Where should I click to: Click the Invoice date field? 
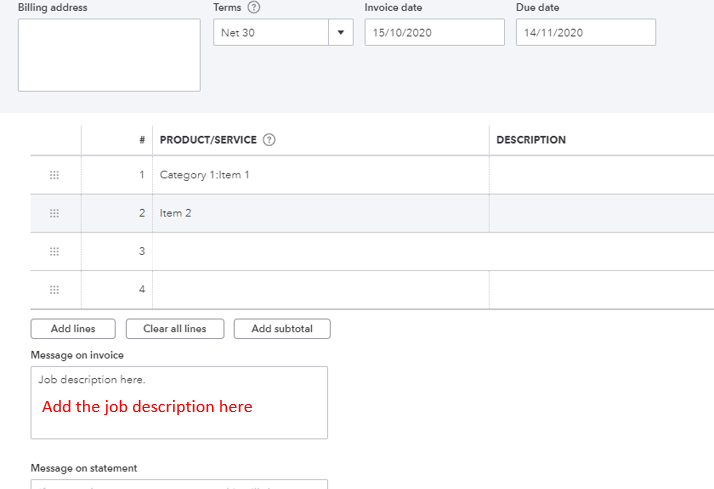point(434,33)
